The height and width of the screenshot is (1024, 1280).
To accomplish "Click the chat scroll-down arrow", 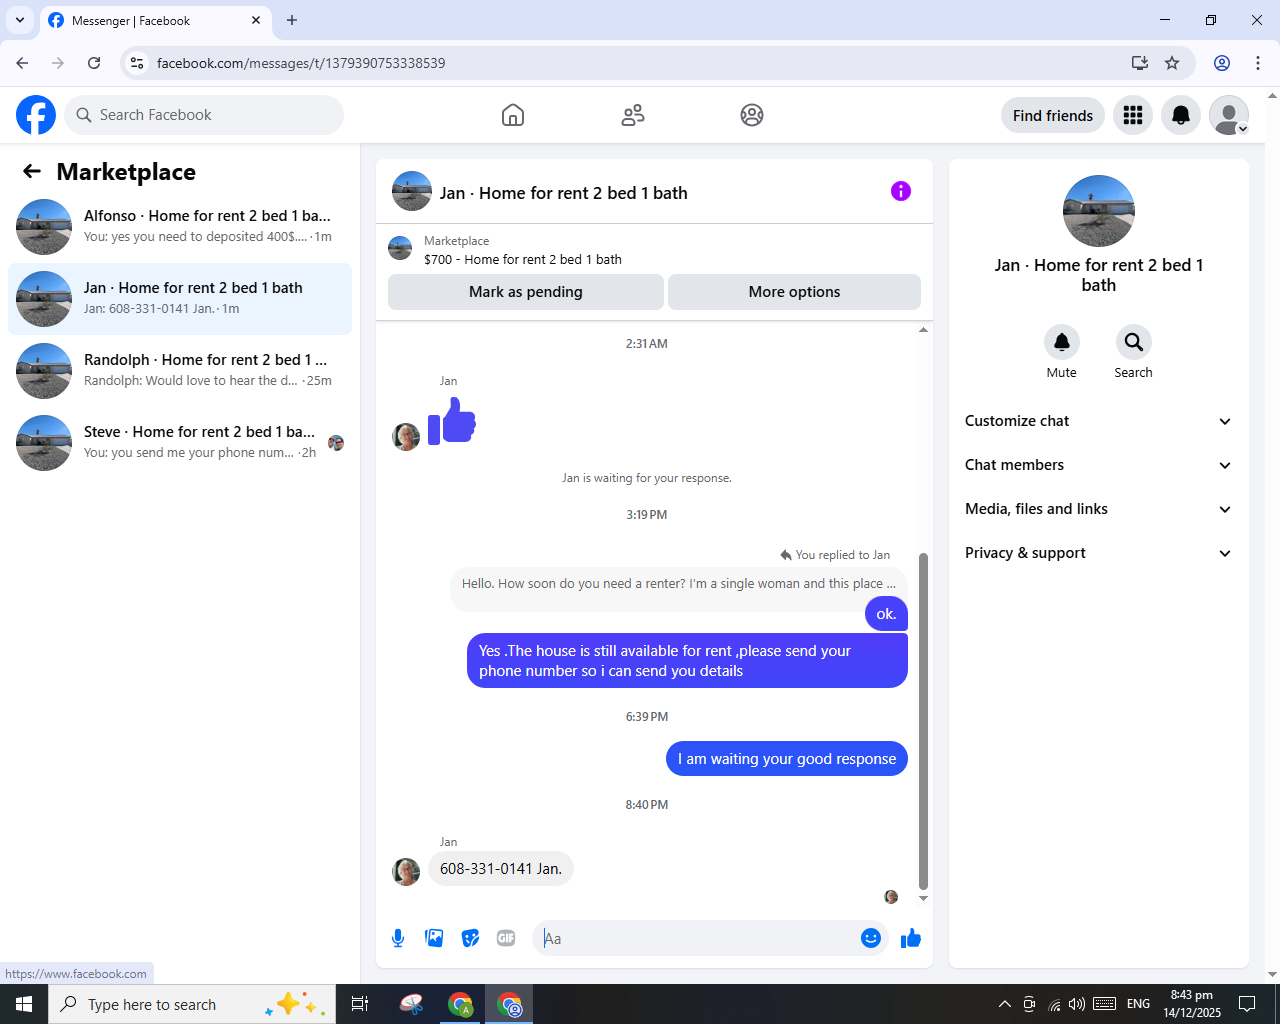I will click(x=923, y=898).
